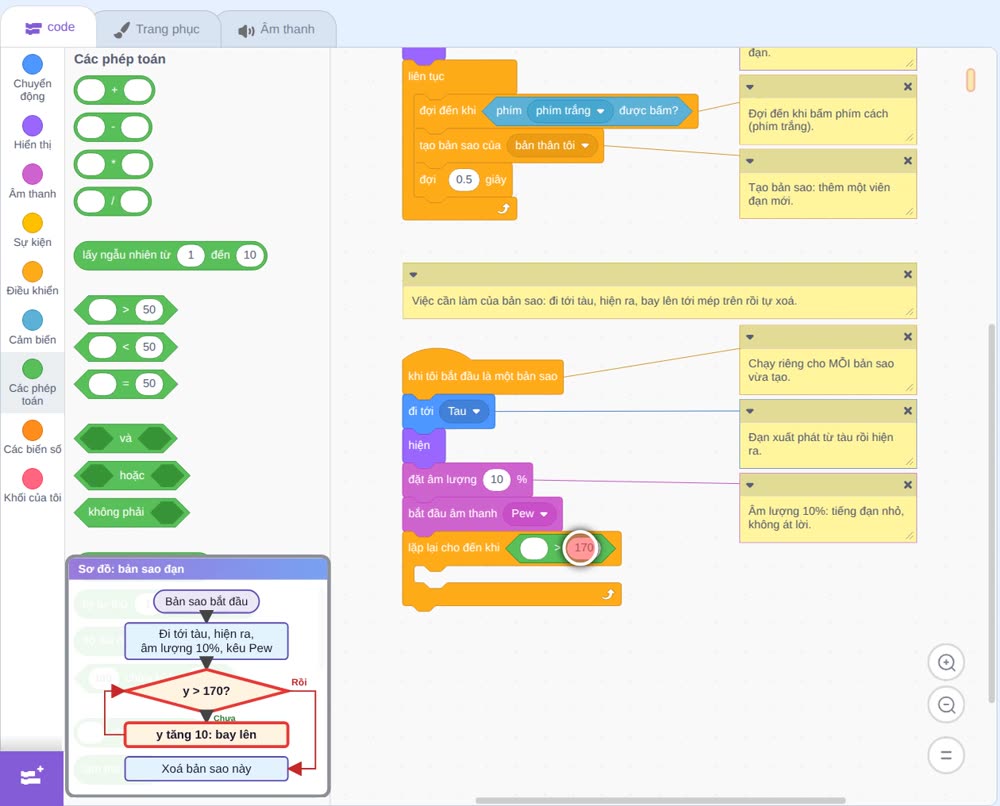
Task: Open the Sự kiện block category
Action: (x=33, y=230)
